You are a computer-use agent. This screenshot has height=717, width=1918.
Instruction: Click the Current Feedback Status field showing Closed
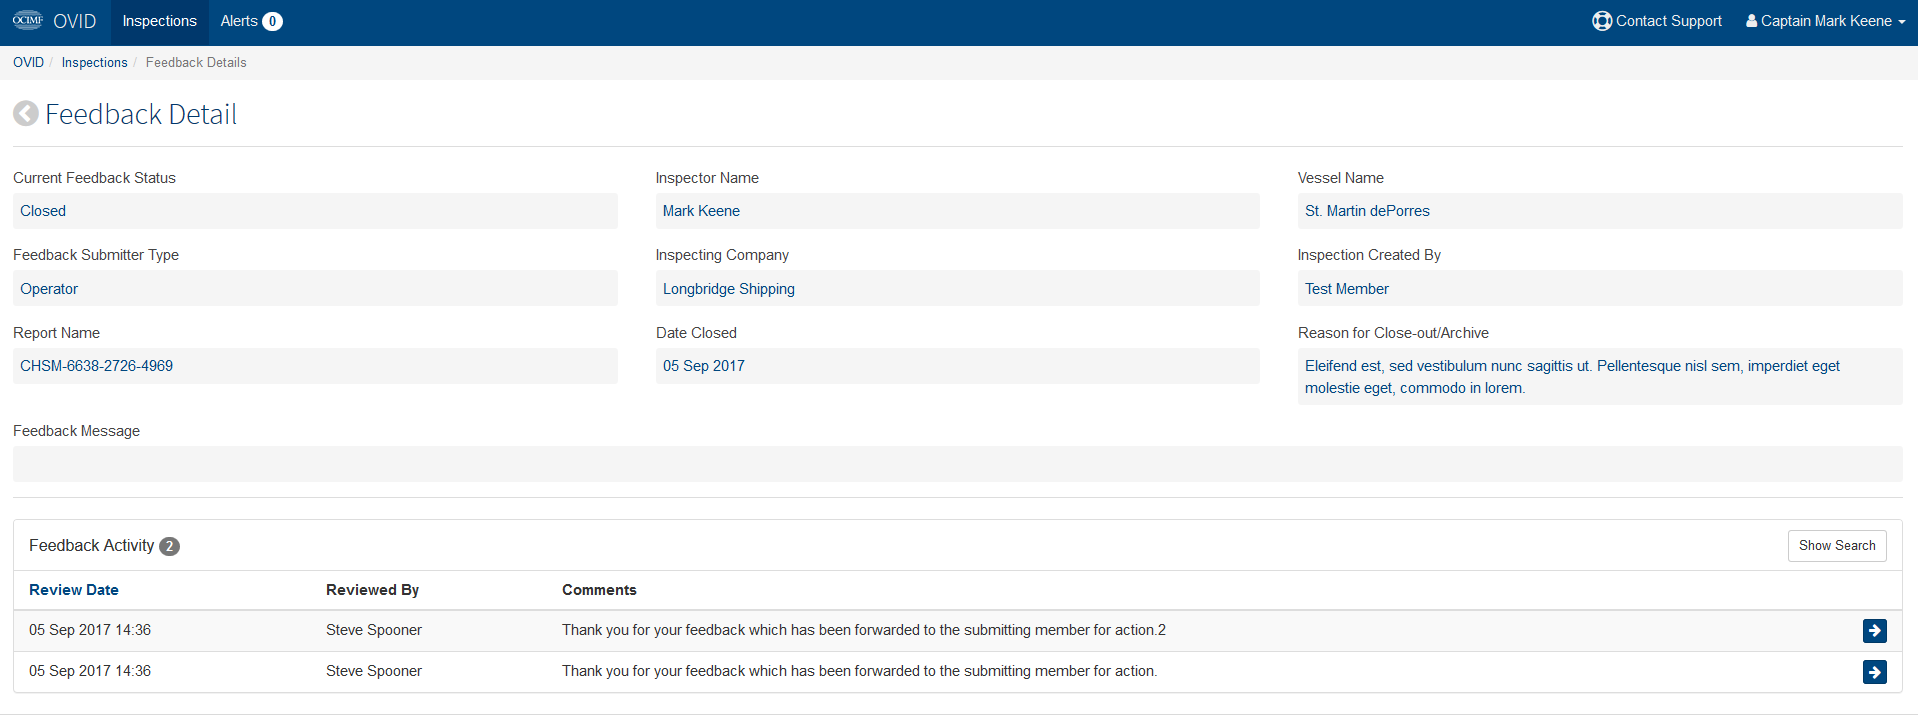click(x=315, y=211)
